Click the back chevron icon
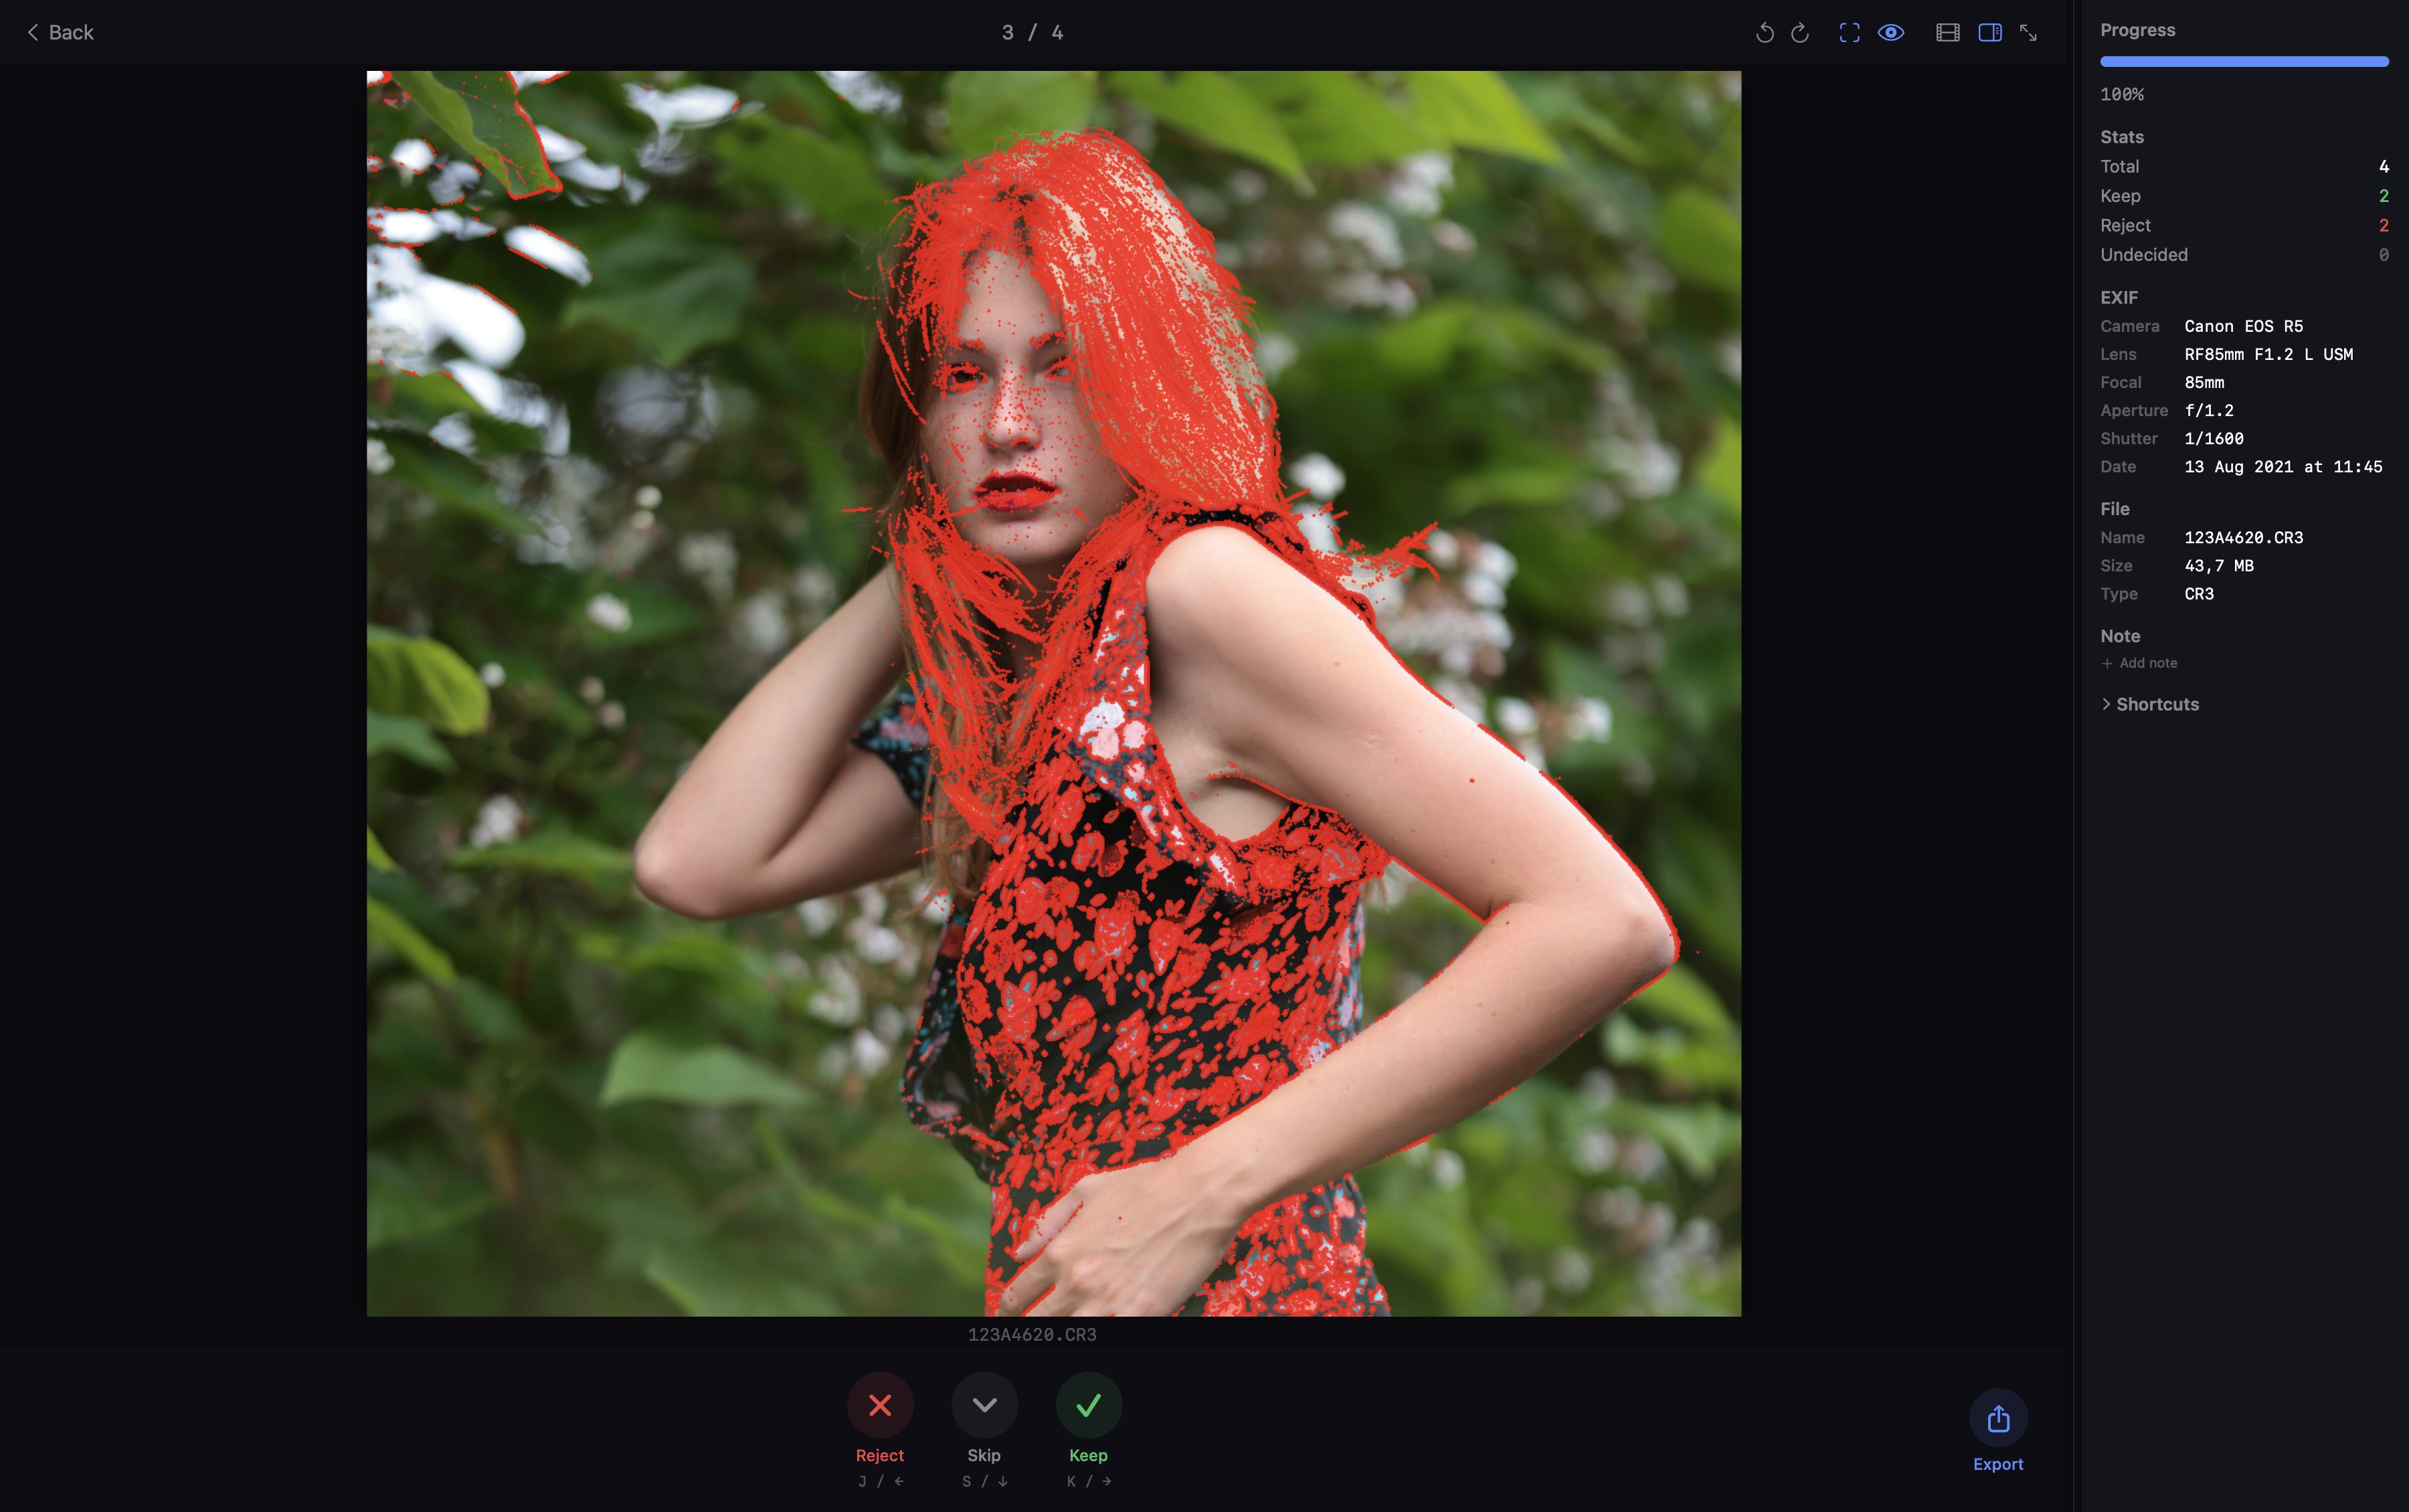Image resolution: width=2409 pixels, height=1512 pixels. click(33, 32)
